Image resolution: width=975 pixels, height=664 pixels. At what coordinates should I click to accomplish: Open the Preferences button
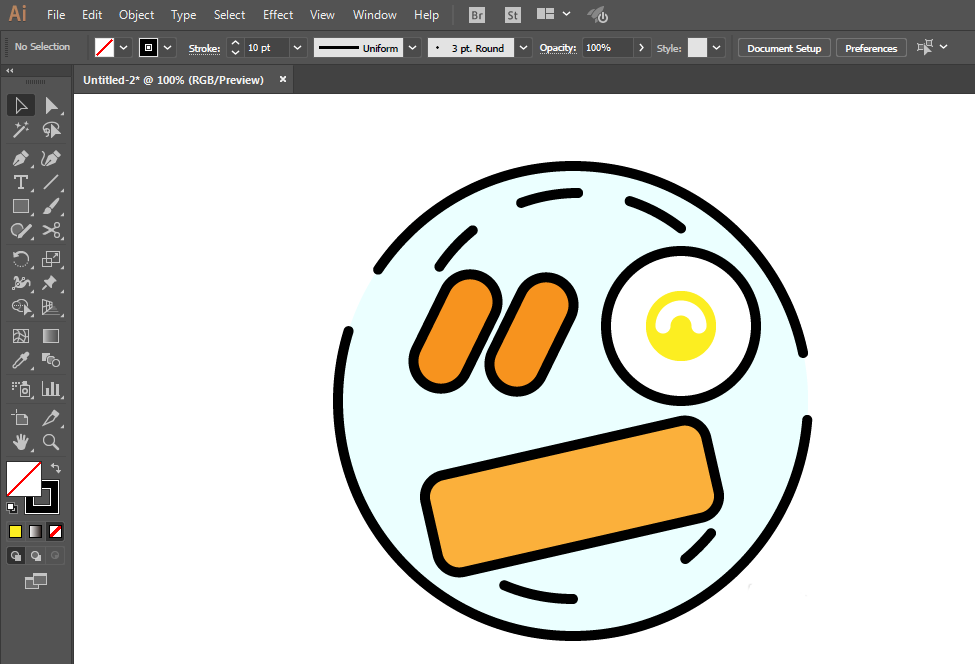coord(871,48)
